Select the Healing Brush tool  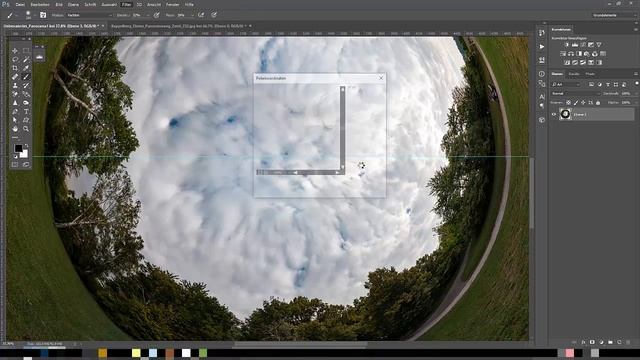[x=15, y=77]
